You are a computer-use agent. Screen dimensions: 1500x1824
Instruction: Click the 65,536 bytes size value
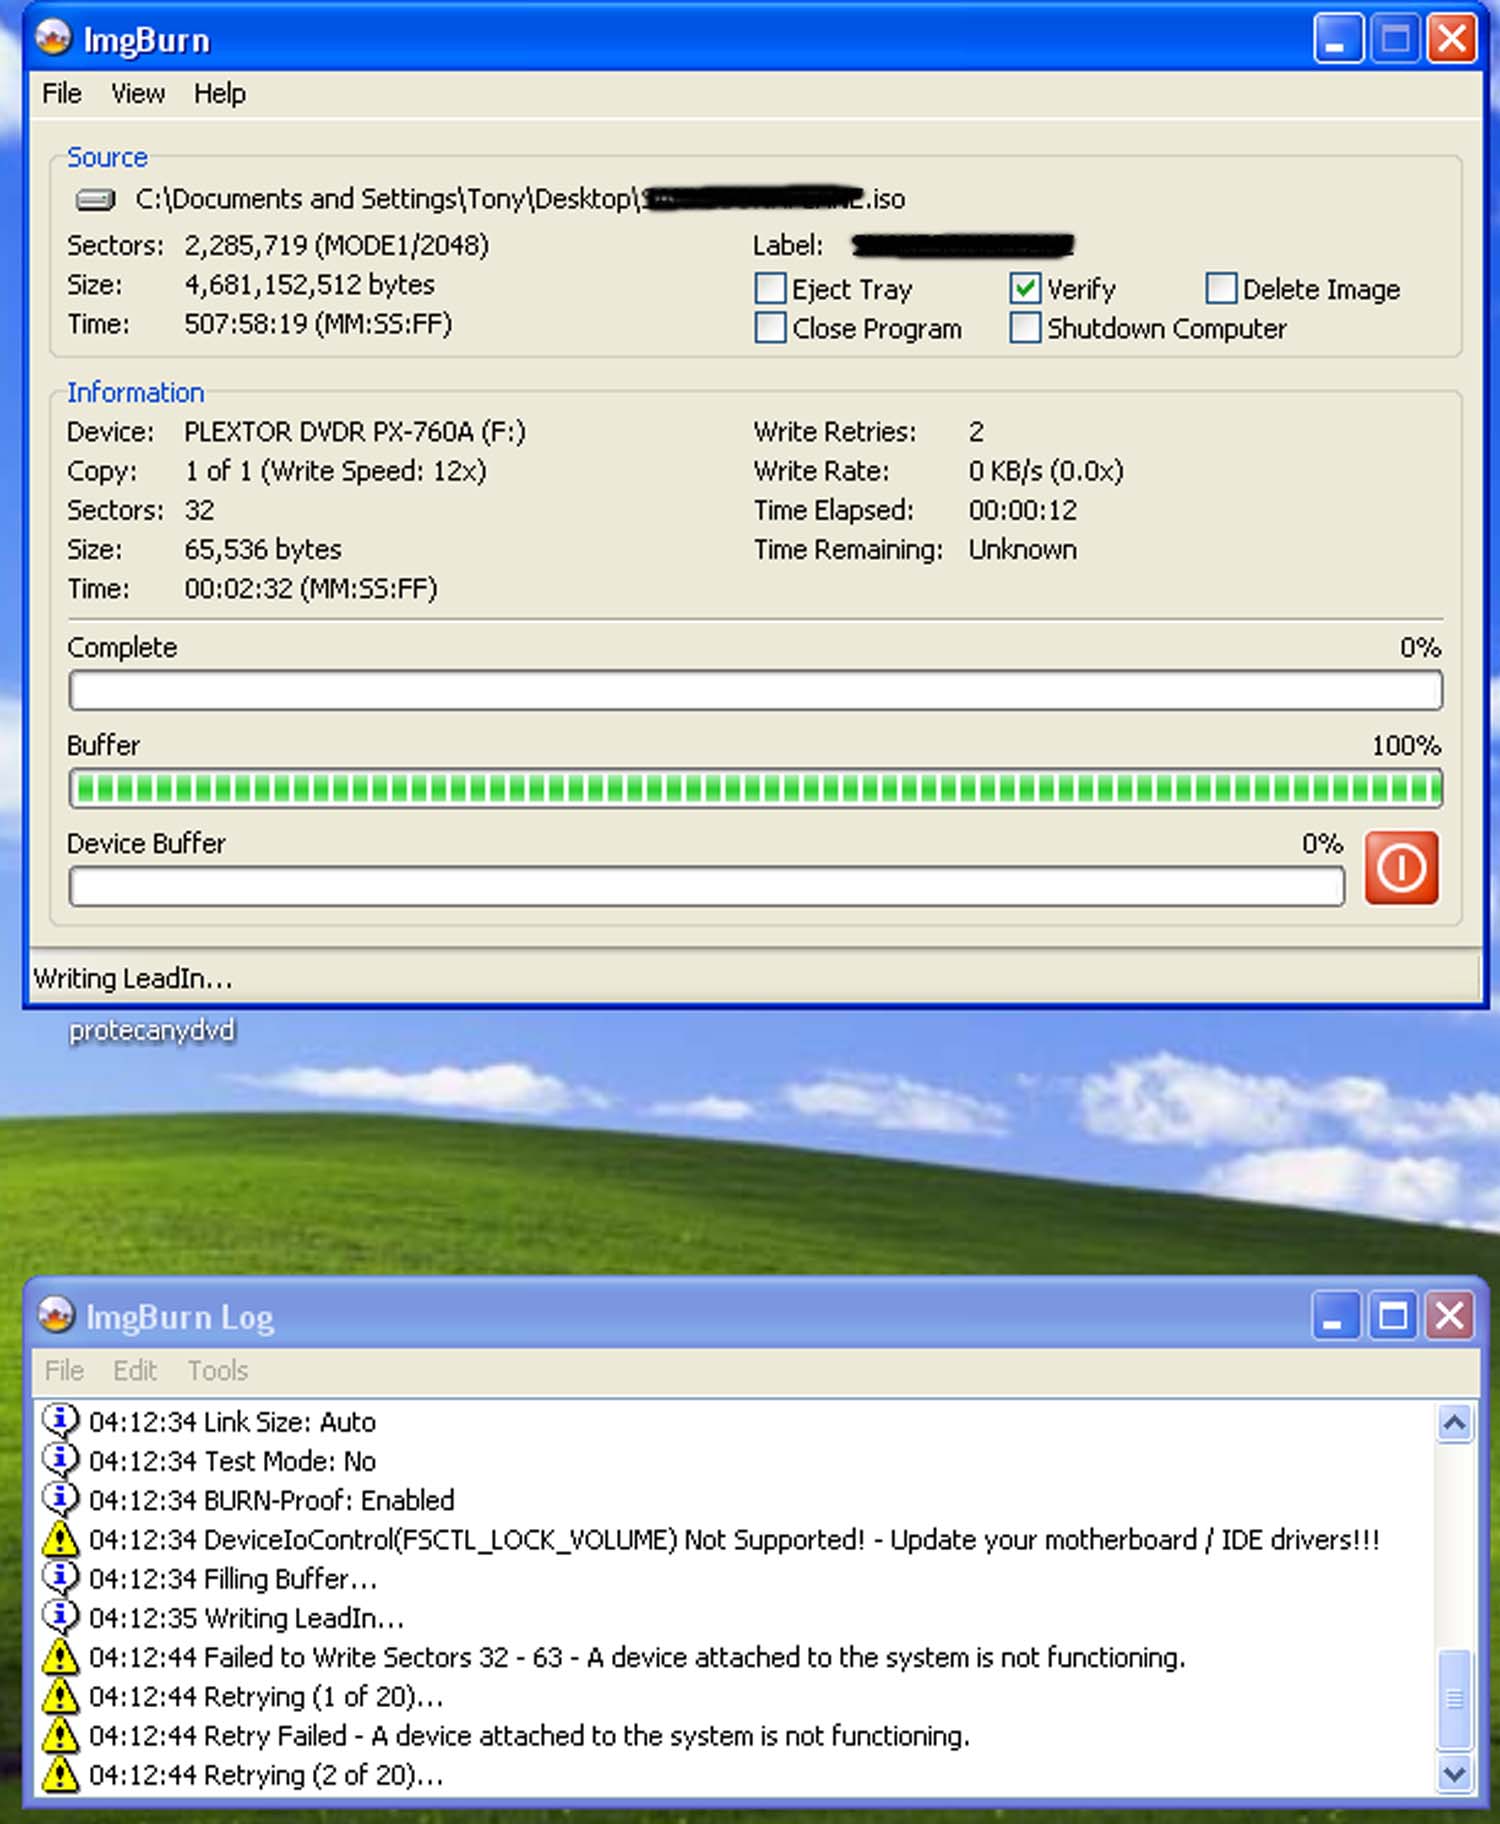(263, 550)
